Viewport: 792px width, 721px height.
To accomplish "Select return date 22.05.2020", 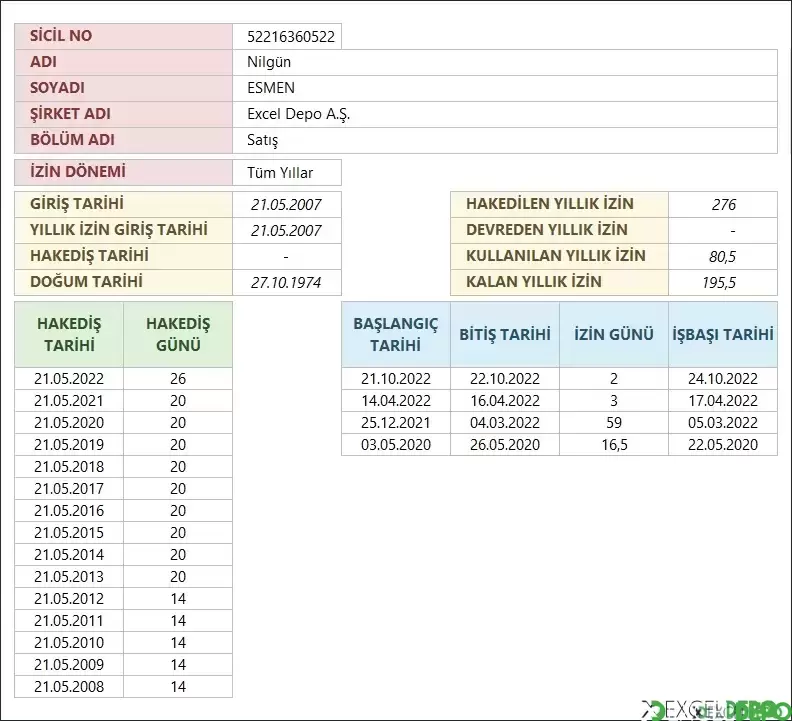I will (723, 445).
